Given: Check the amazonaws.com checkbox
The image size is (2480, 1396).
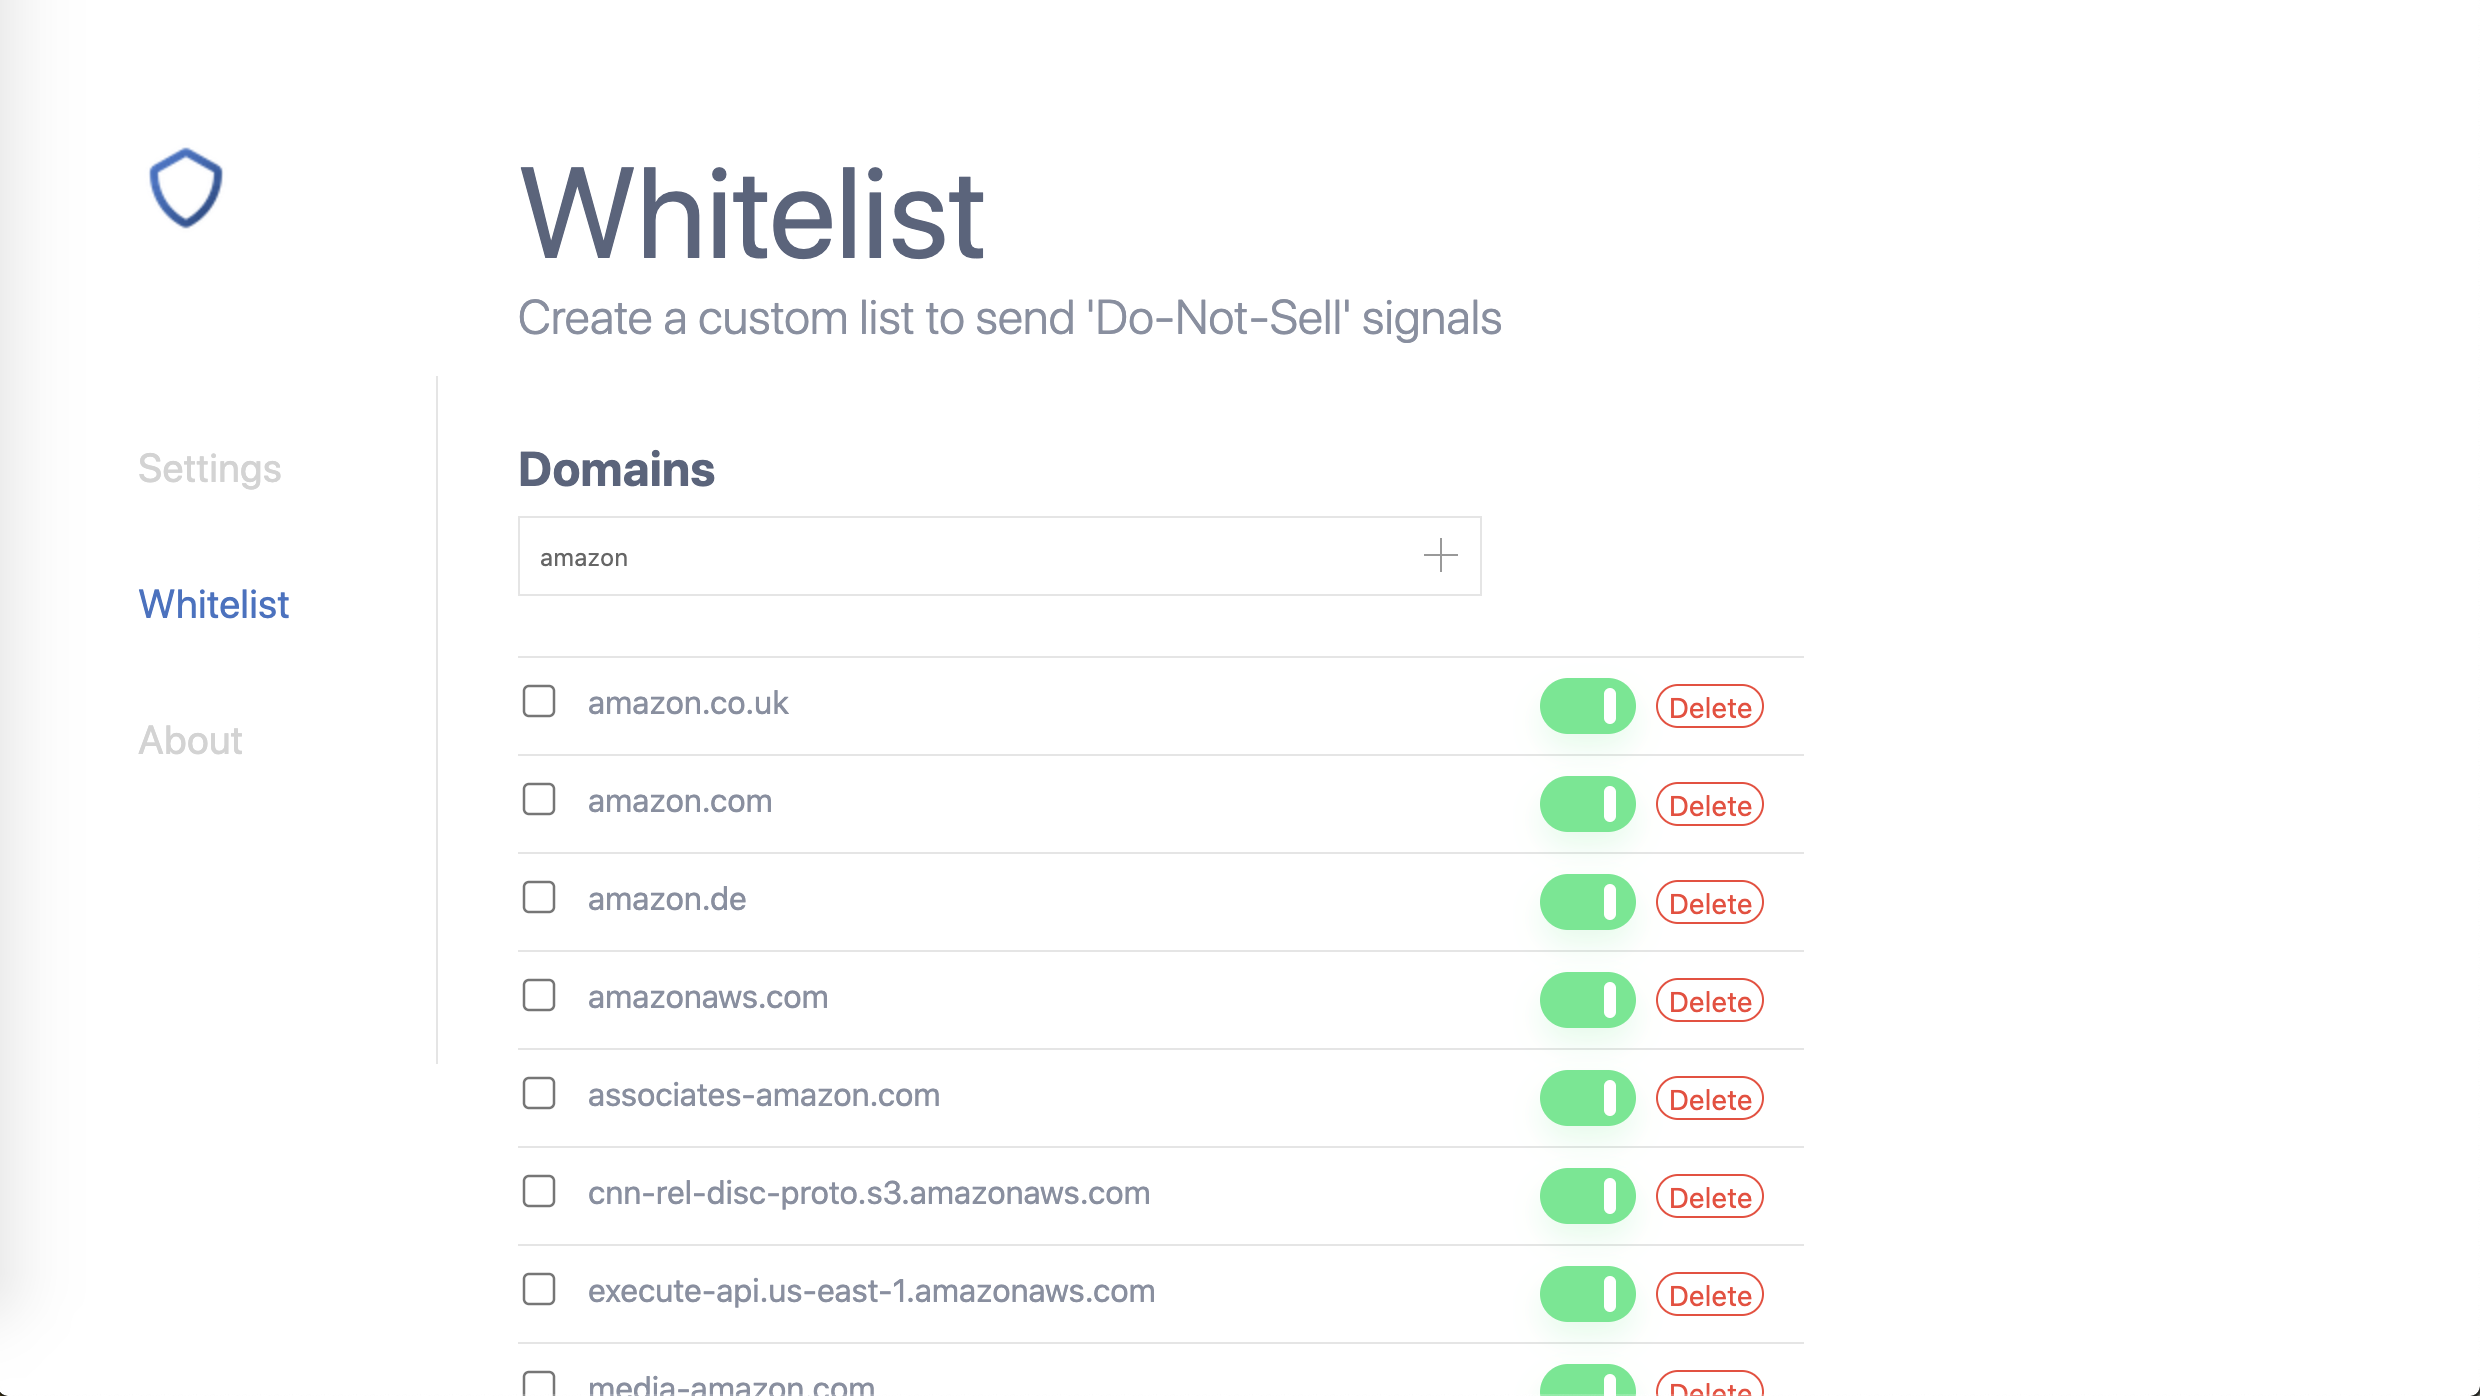Looking at the screenshot, I should pos(538,996).
